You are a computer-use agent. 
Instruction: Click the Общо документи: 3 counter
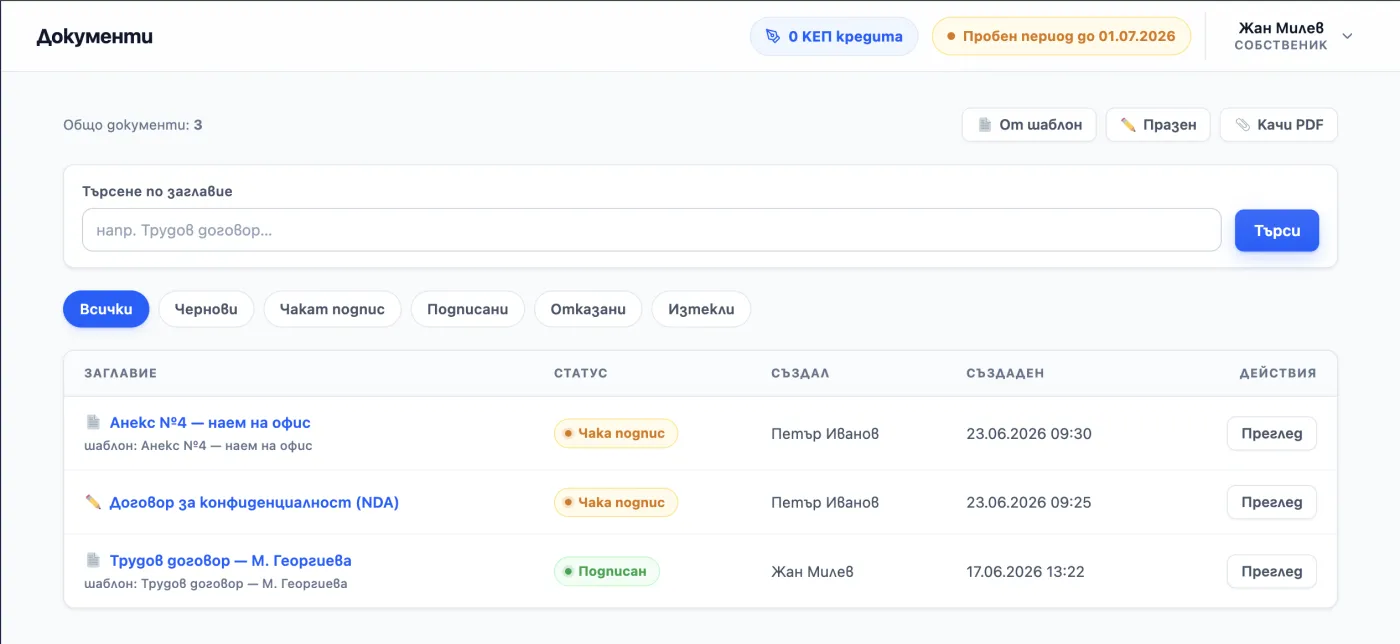(133, 125)
